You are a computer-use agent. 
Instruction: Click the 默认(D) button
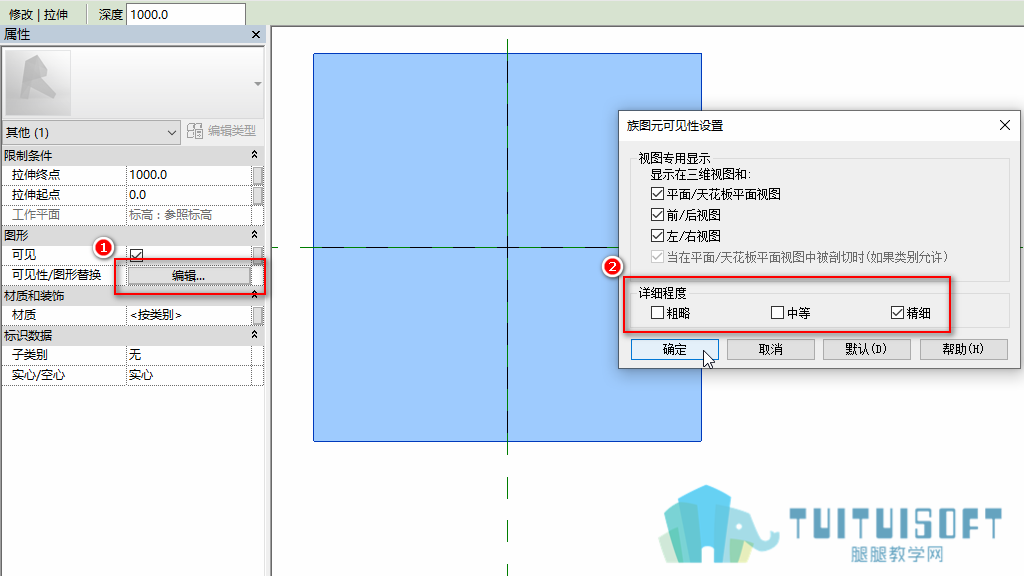tap(867, 349)
